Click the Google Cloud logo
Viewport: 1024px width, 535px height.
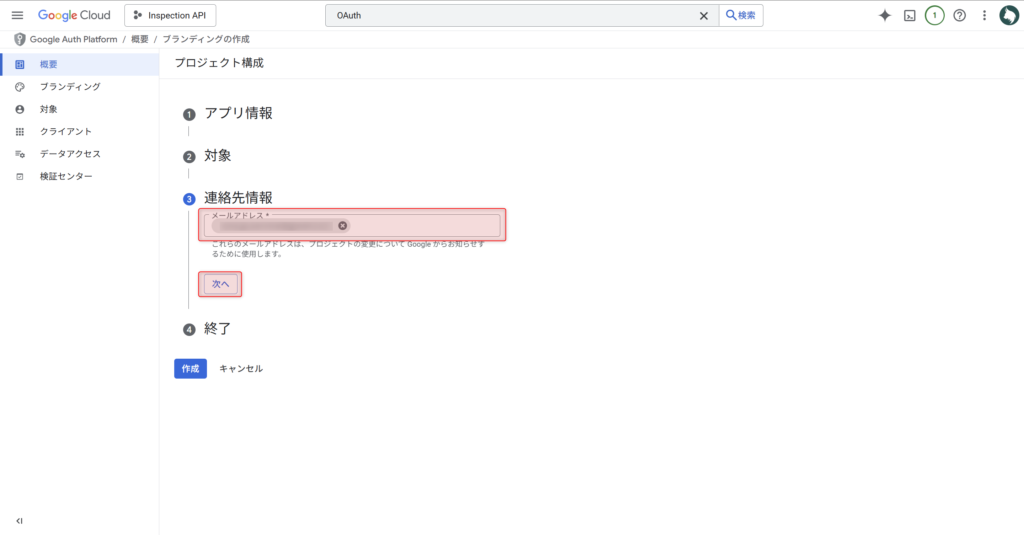(74, 15)
